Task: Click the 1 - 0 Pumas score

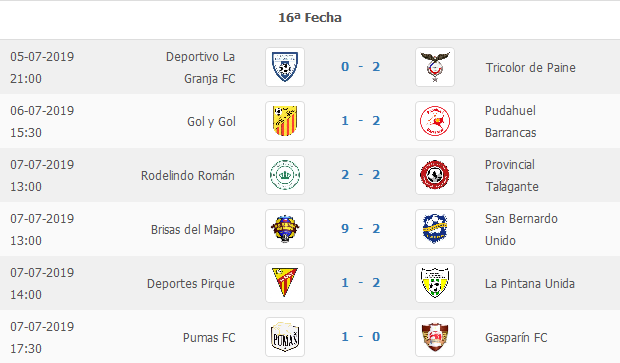Action: pos(361,337)
